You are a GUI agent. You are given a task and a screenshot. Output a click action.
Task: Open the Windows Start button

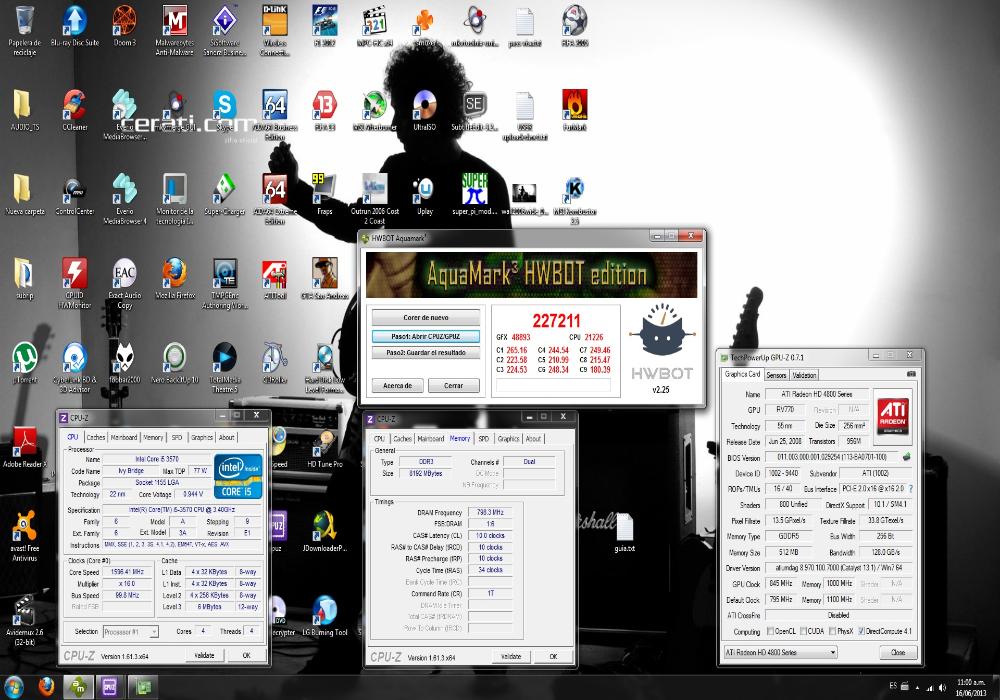(13, 687)
